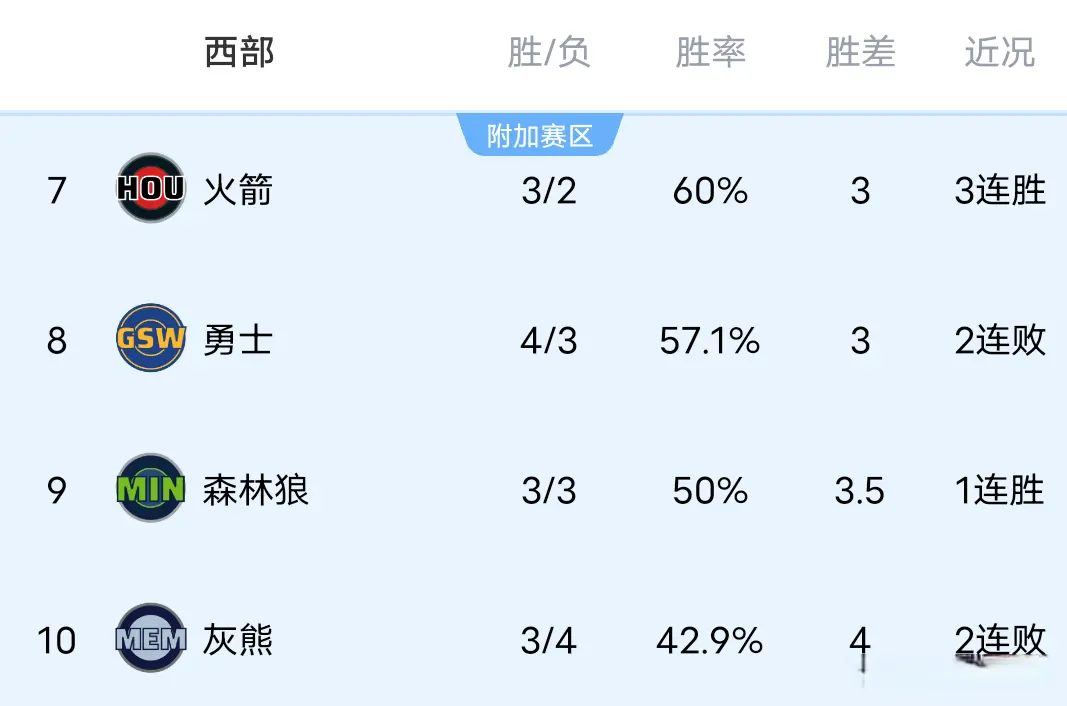The width and height of the screenshot is (1067, 706).
Task: Switch to the 西部 conference tab
Action: pyautogui.click(x=239, y=52)
